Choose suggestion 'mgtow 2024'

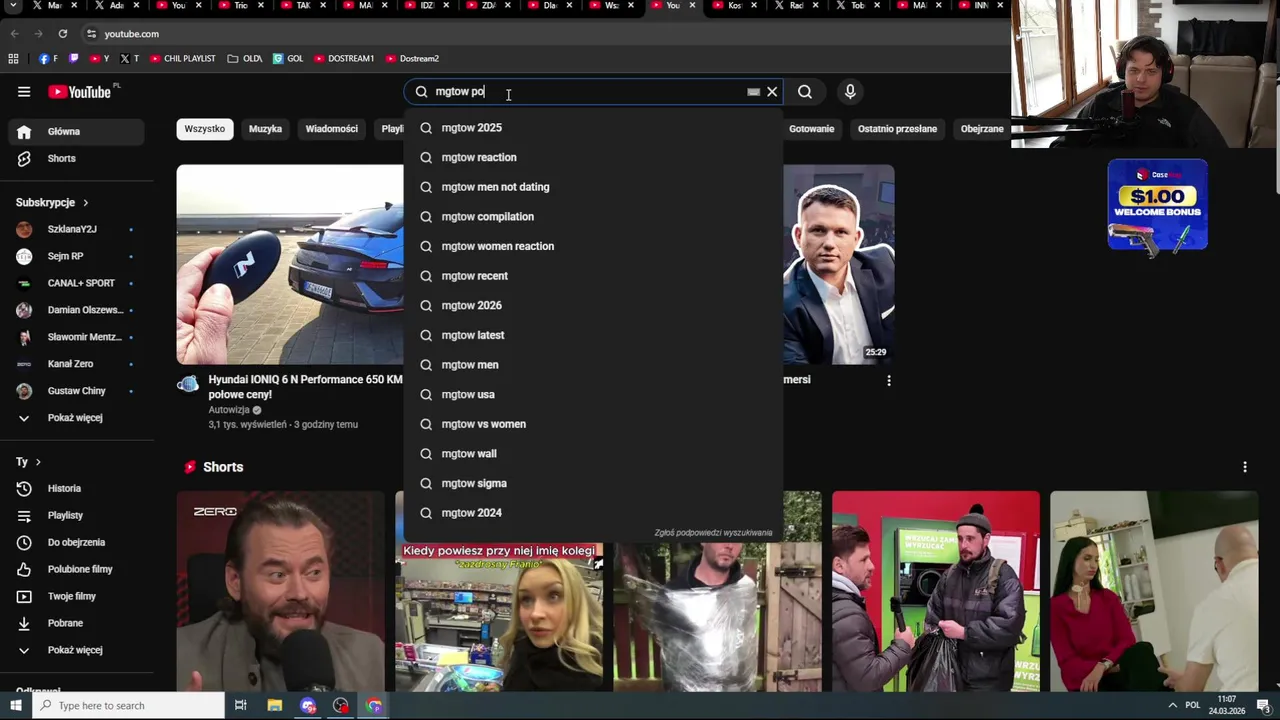pos(593,513)
